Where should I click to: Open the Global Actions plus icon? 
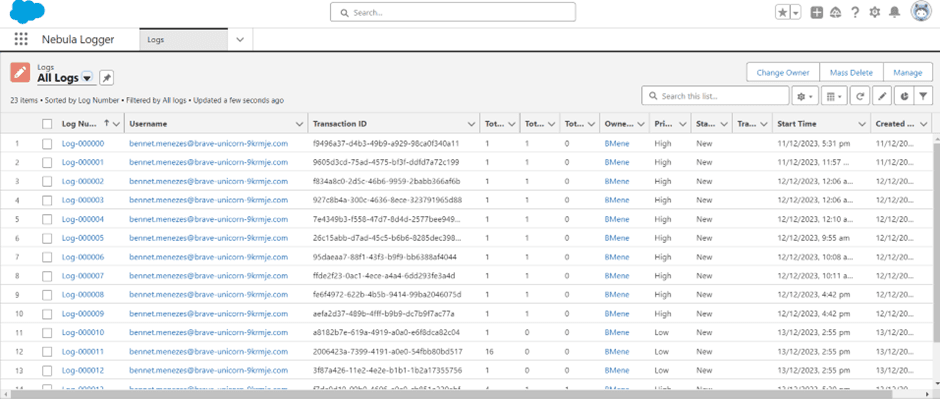[x=817, y=13]
